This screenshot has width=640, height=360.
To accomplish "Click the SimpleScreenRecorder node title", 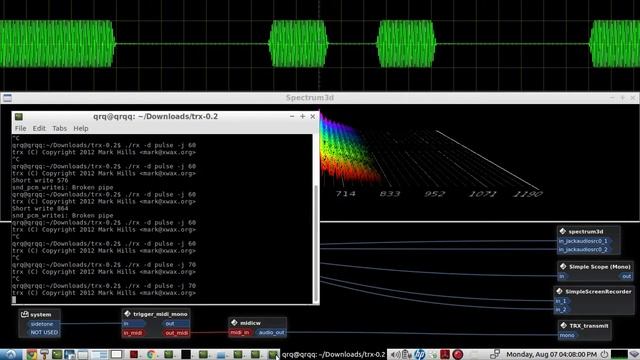I will [x=598, y=291].
